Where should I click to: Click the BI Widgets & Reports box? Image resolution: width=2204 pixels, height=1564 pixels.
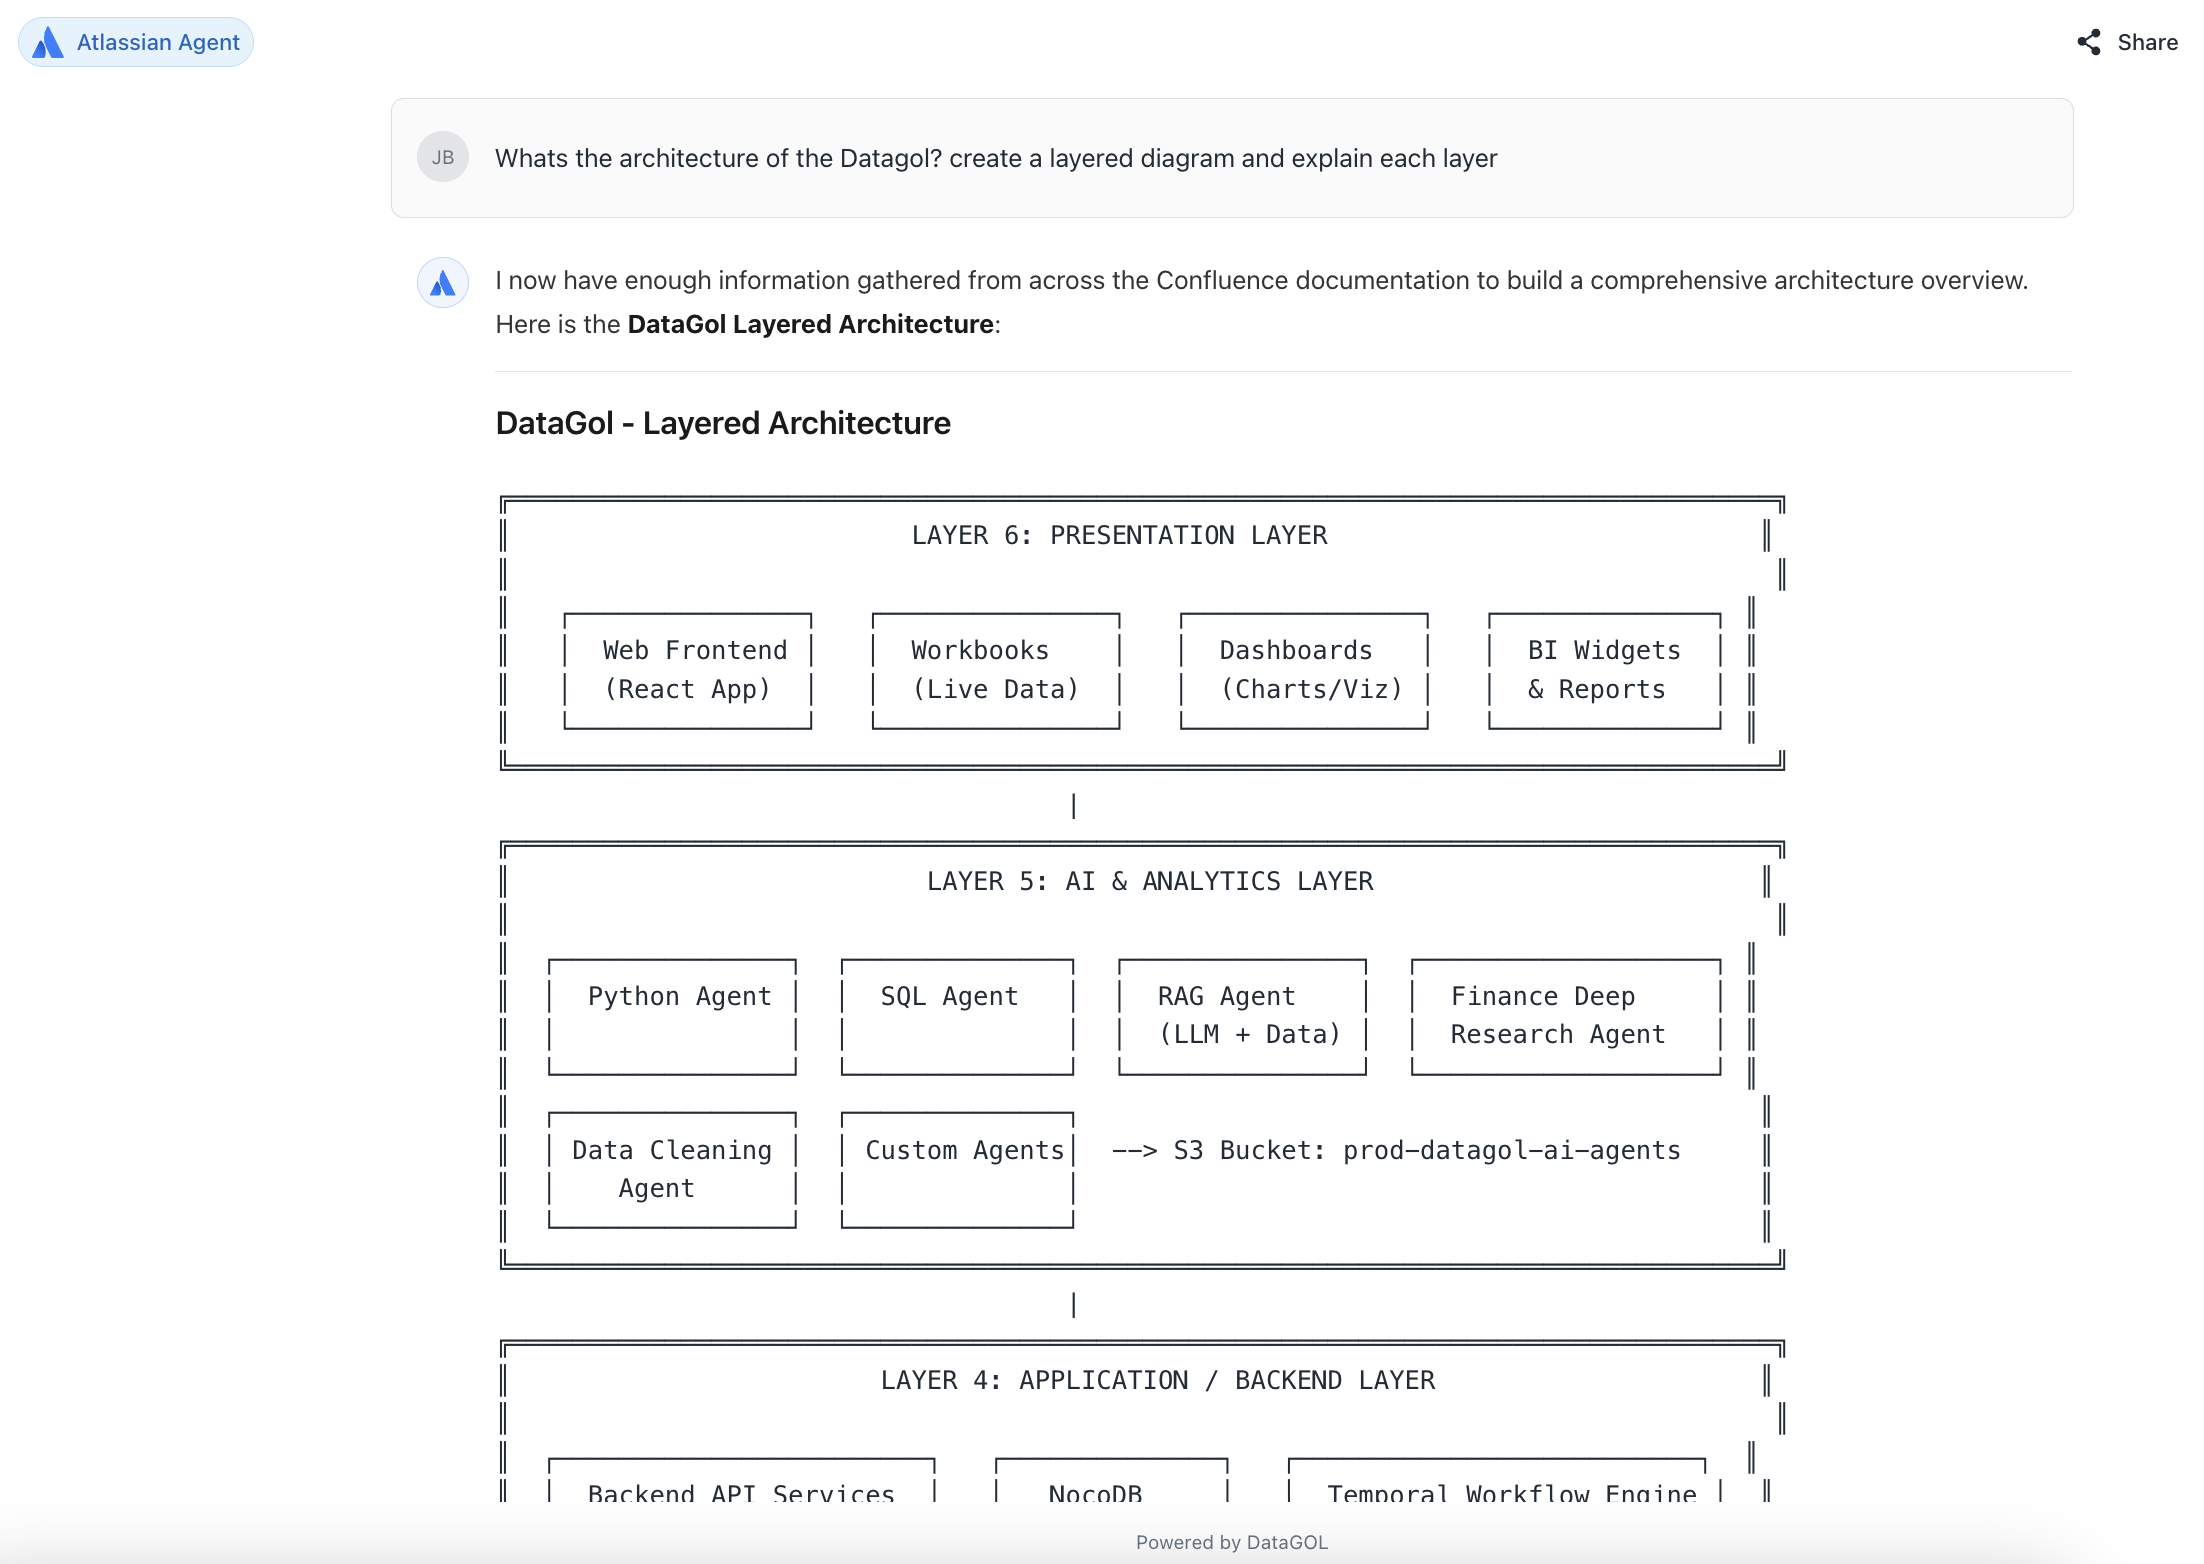[x=1604, y=670]
